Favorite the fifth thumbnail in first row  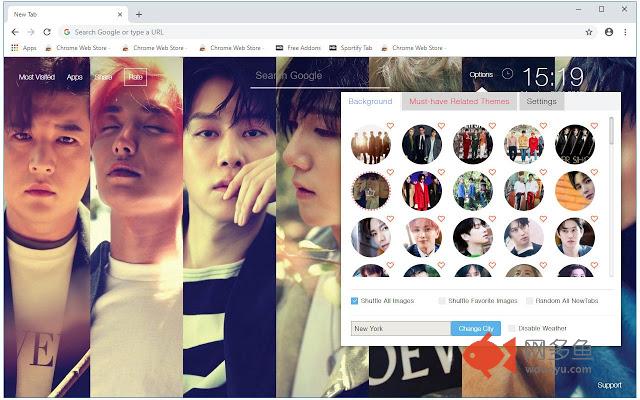click(594, 126)
